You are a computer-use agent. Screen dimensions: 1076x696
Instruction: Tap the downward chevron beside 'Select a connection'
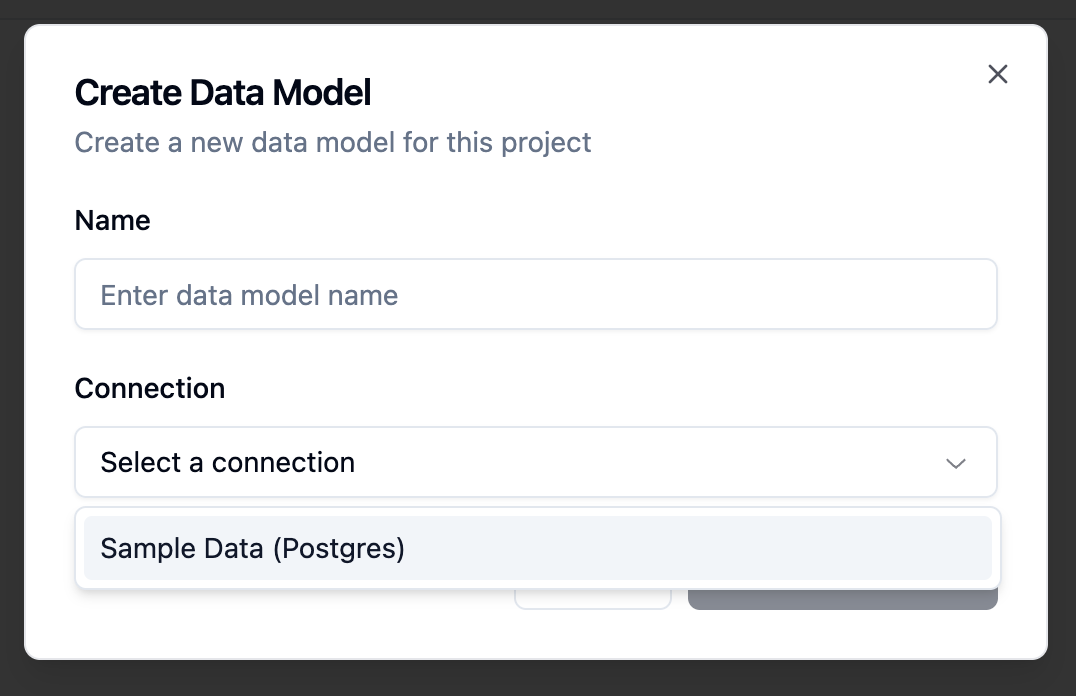point(956,463)
